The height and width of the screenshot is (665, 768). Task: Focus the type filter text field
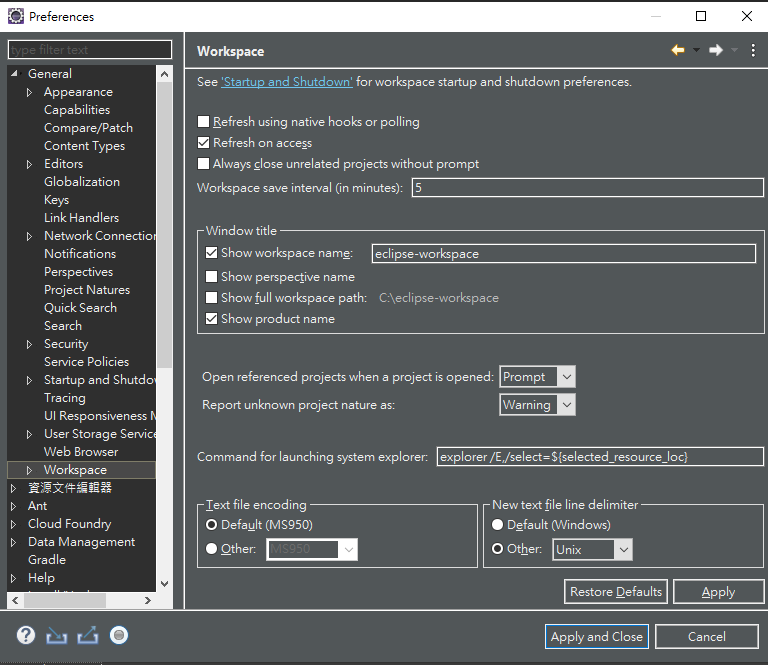point(90,49)
